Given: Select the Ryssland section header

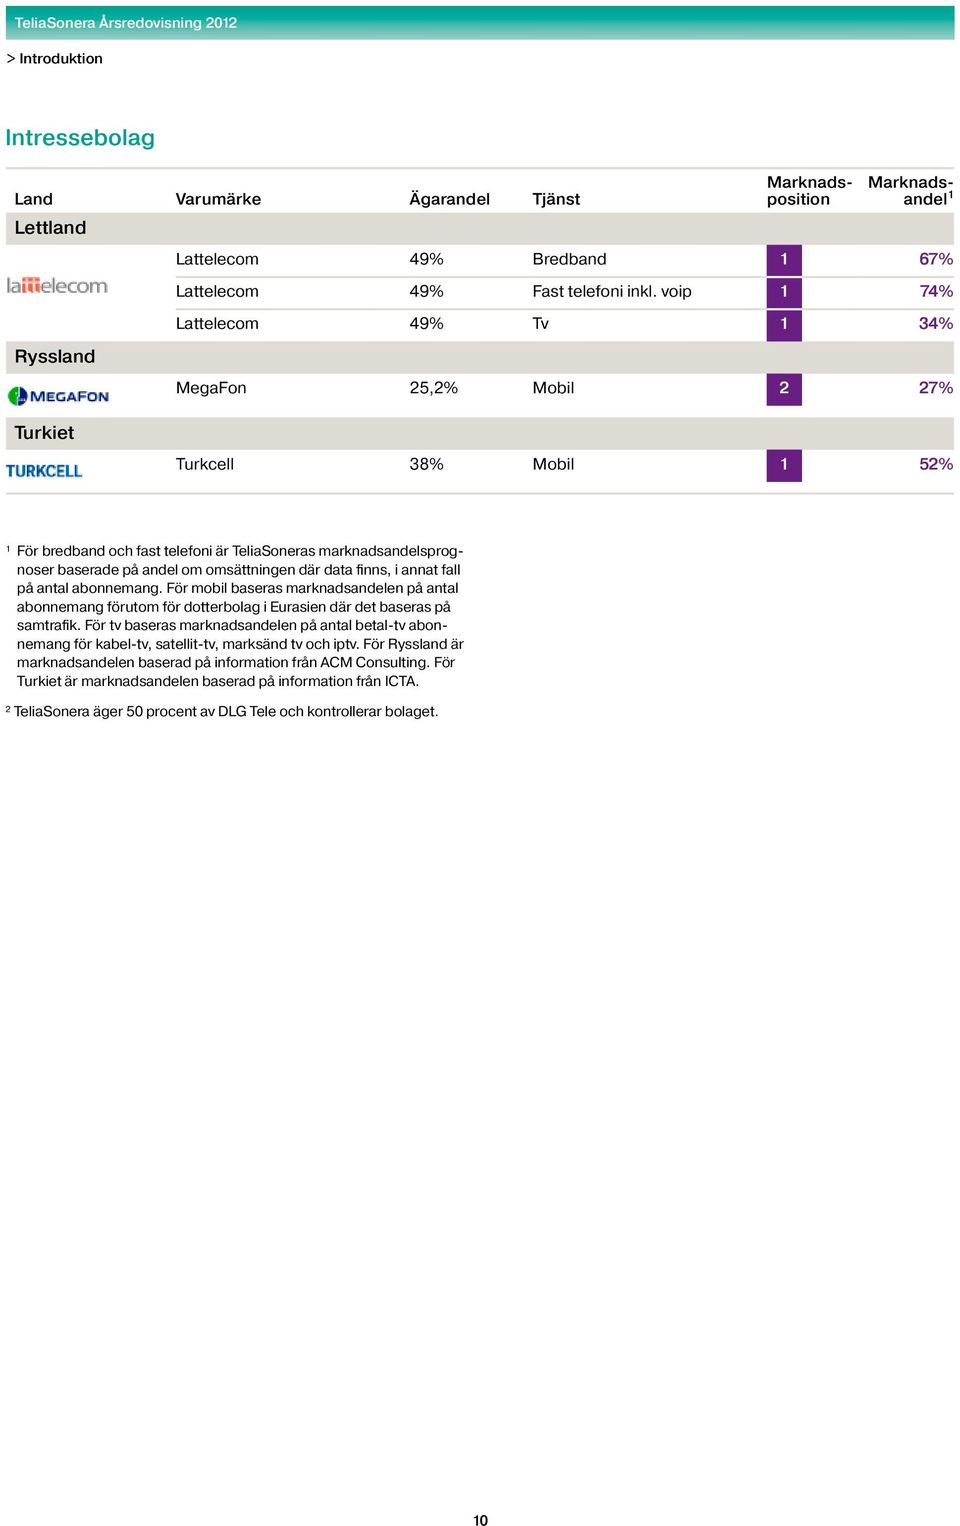Looking at the screenshot, I should (x=480, y=357).
